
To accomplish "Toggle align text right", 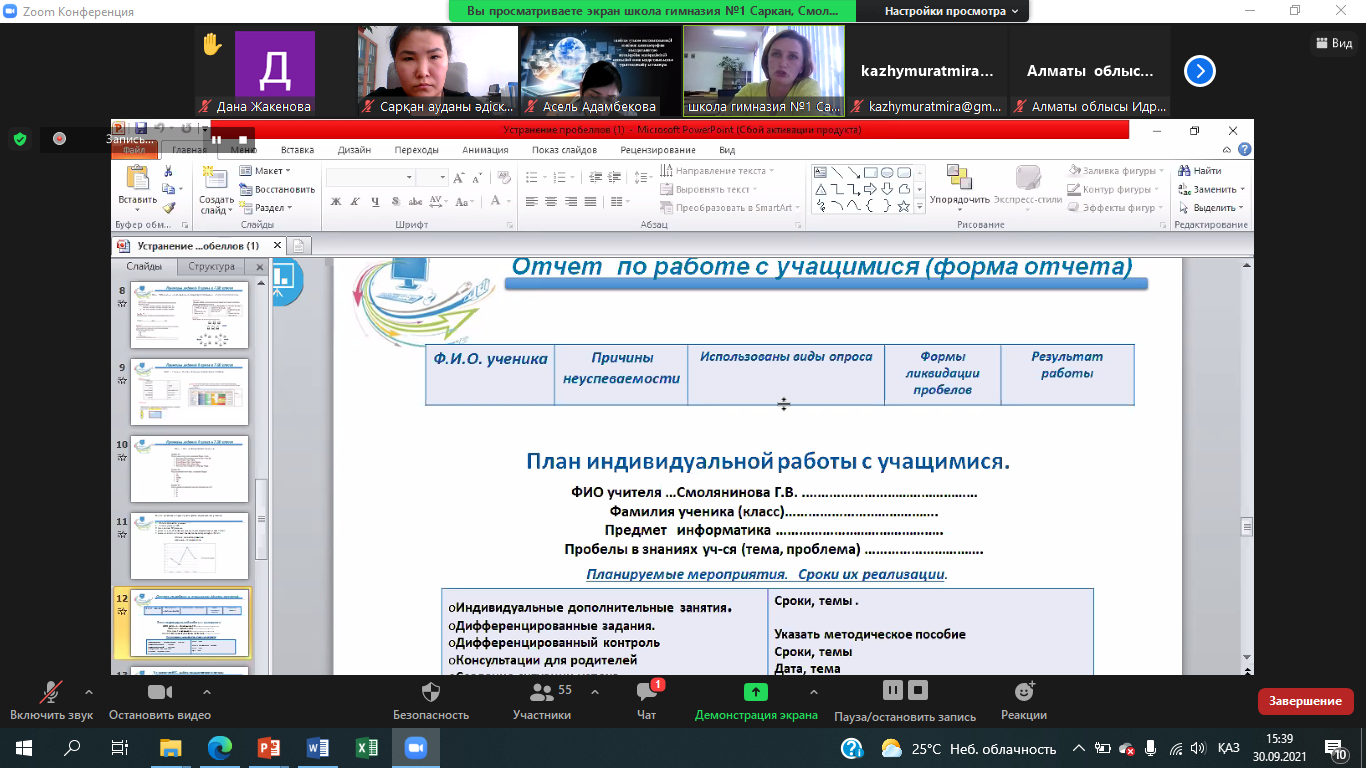I will click(570, 202).
